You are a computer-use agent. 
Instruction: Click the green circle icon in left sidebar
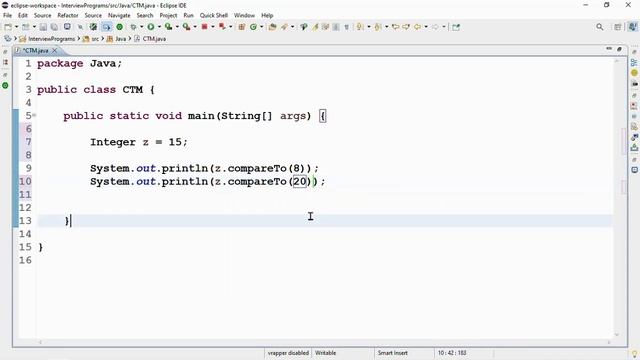point(5,86)
